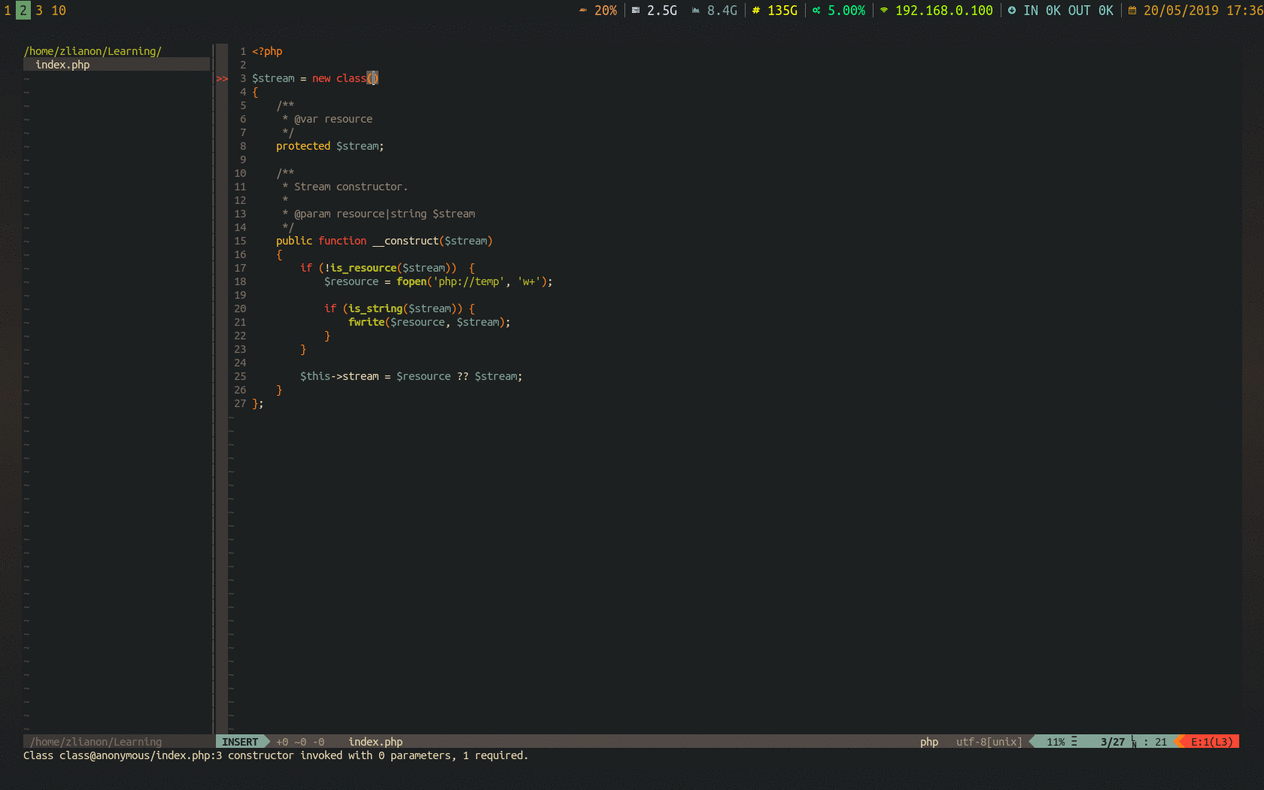Click line number 27 in the gutter
This screenshot has height=790, width=1264.
pyautogui.click(x=239, y=402)
